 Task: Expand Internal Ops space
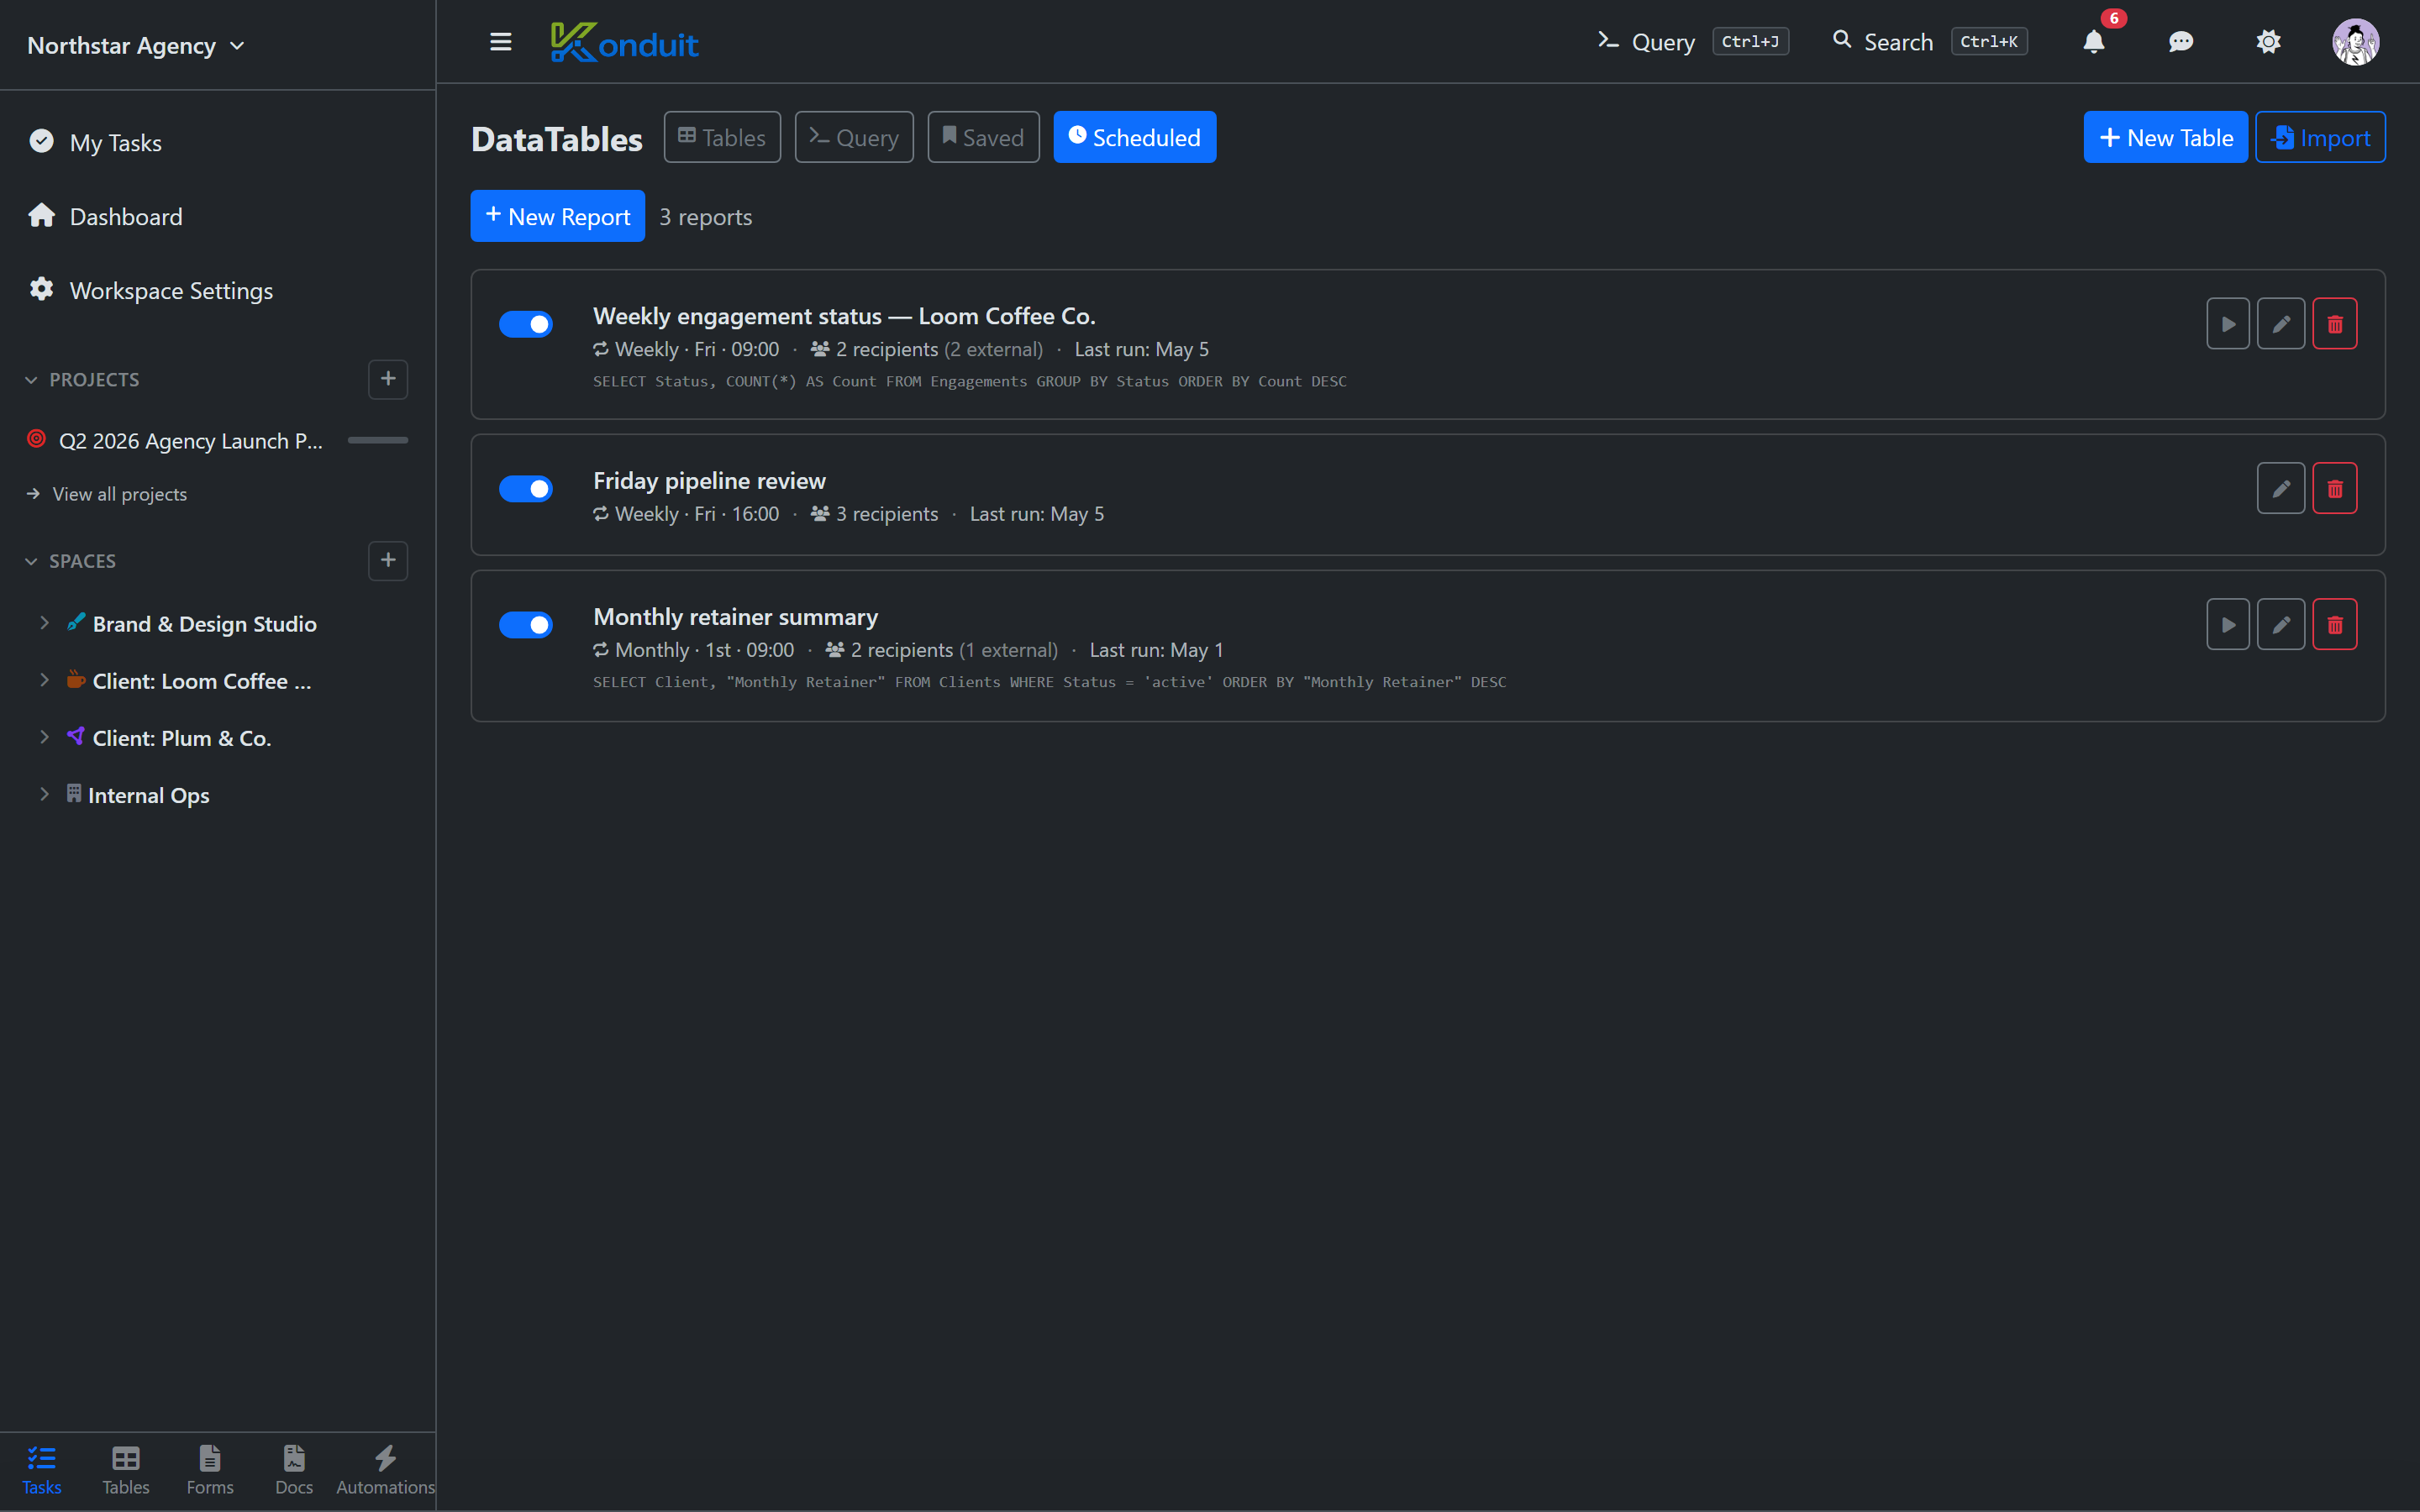tap(44, 794)
